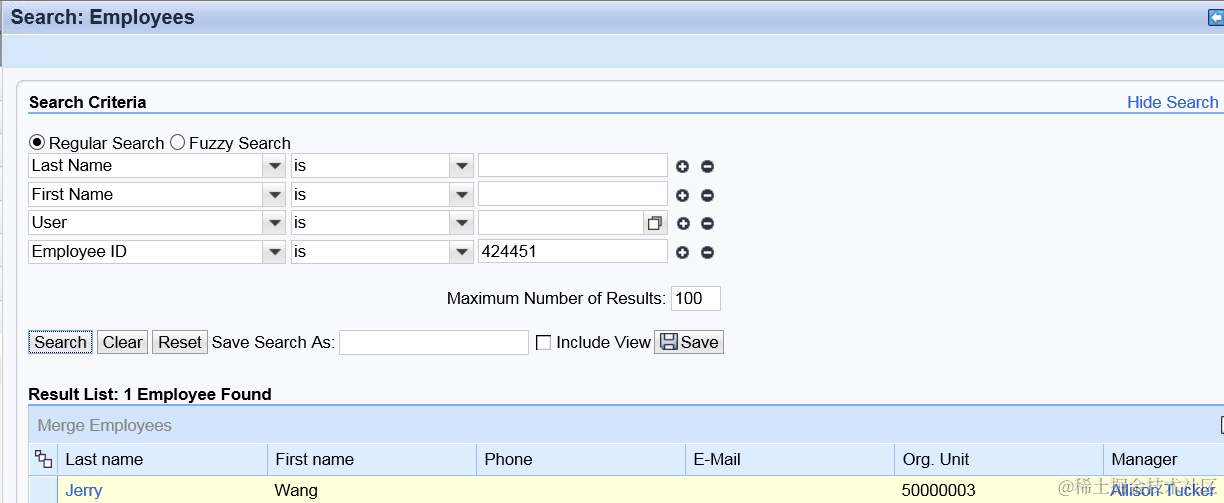The image size is (1224, 503).
Task: Open the operator dropdown for Last Name
Action: [461, 166]
